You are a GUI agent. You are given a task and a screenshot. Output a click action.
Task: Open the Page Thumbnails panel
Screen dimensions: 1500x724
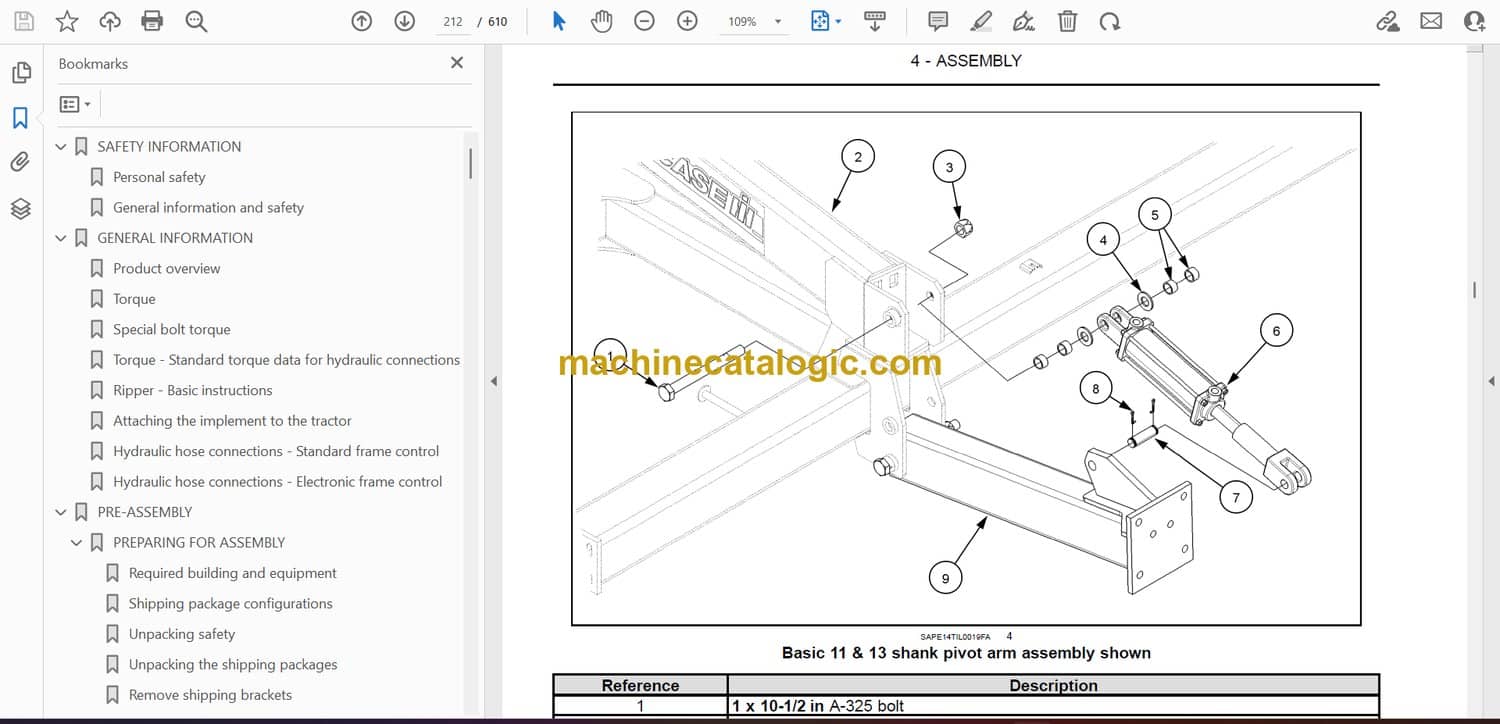tap(21, 73)
